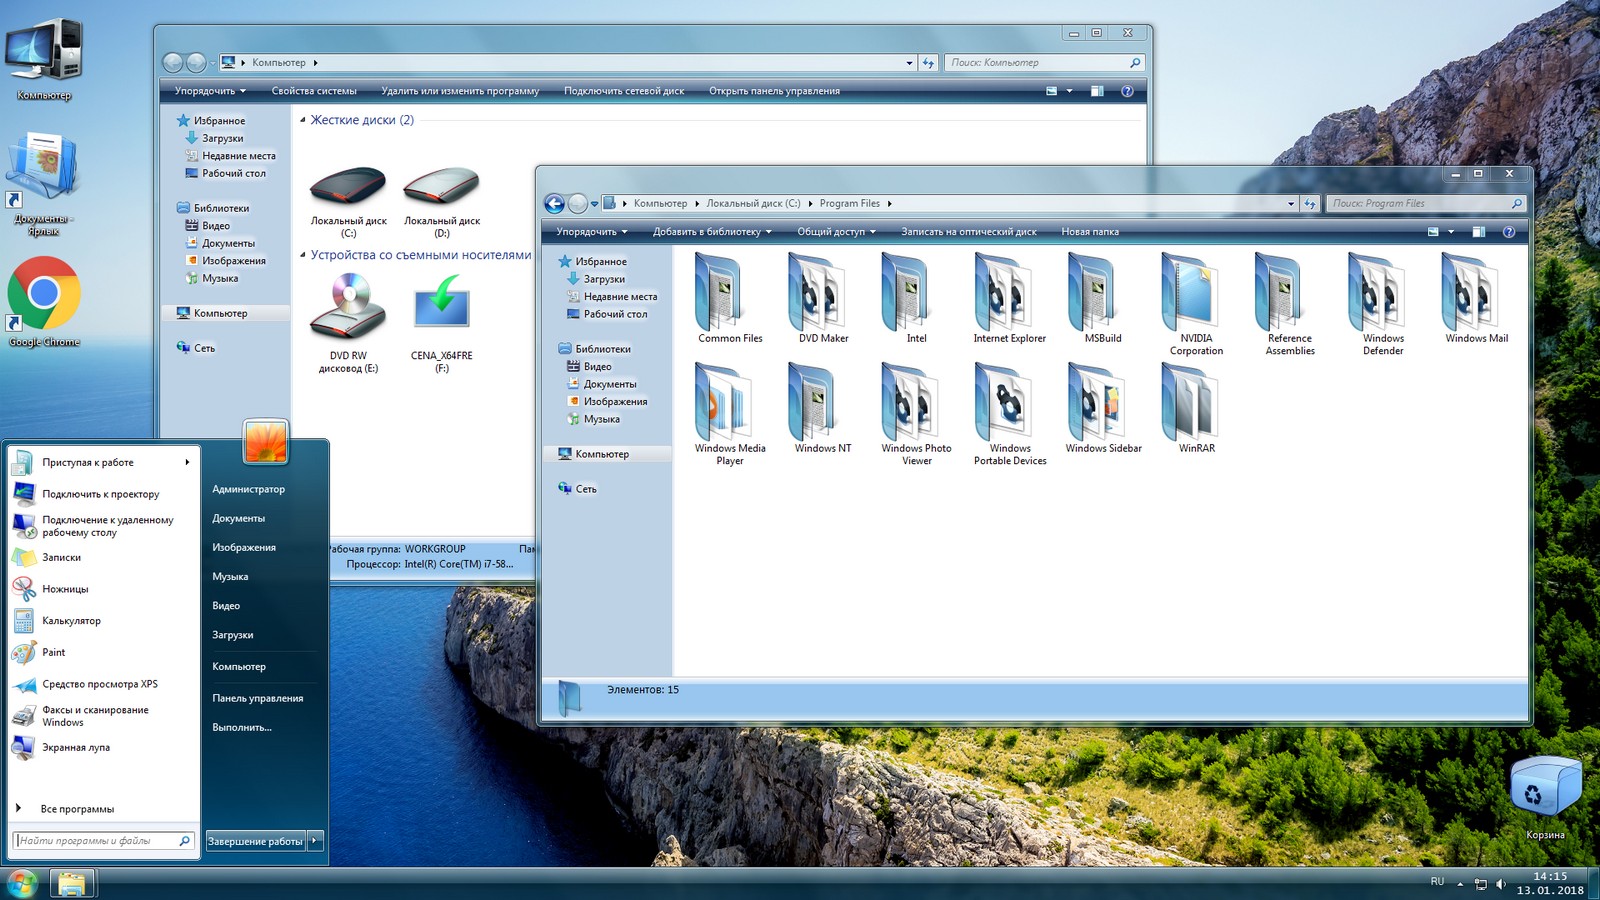Collapse the Жесткие диски group
The width and height of the screenshot is (1600, 900).
tap(303, 120)
